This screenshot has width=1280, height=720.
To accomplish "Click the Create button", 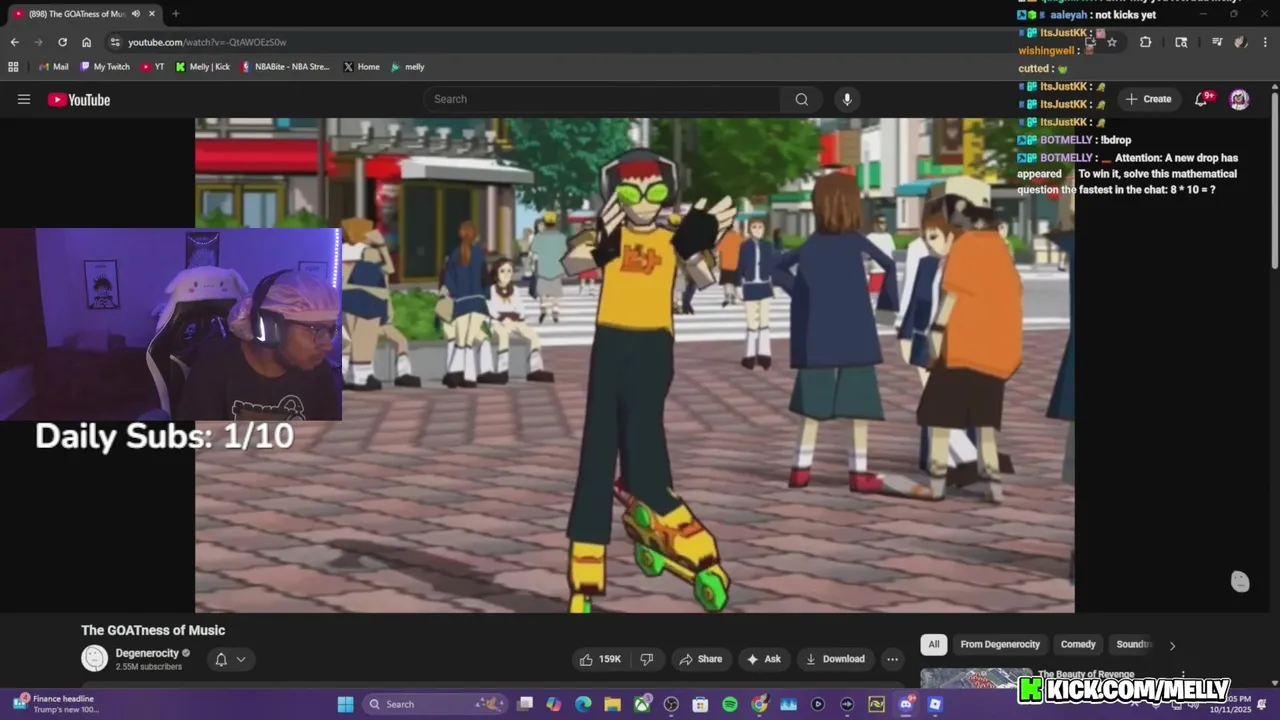I will 1148,99.
